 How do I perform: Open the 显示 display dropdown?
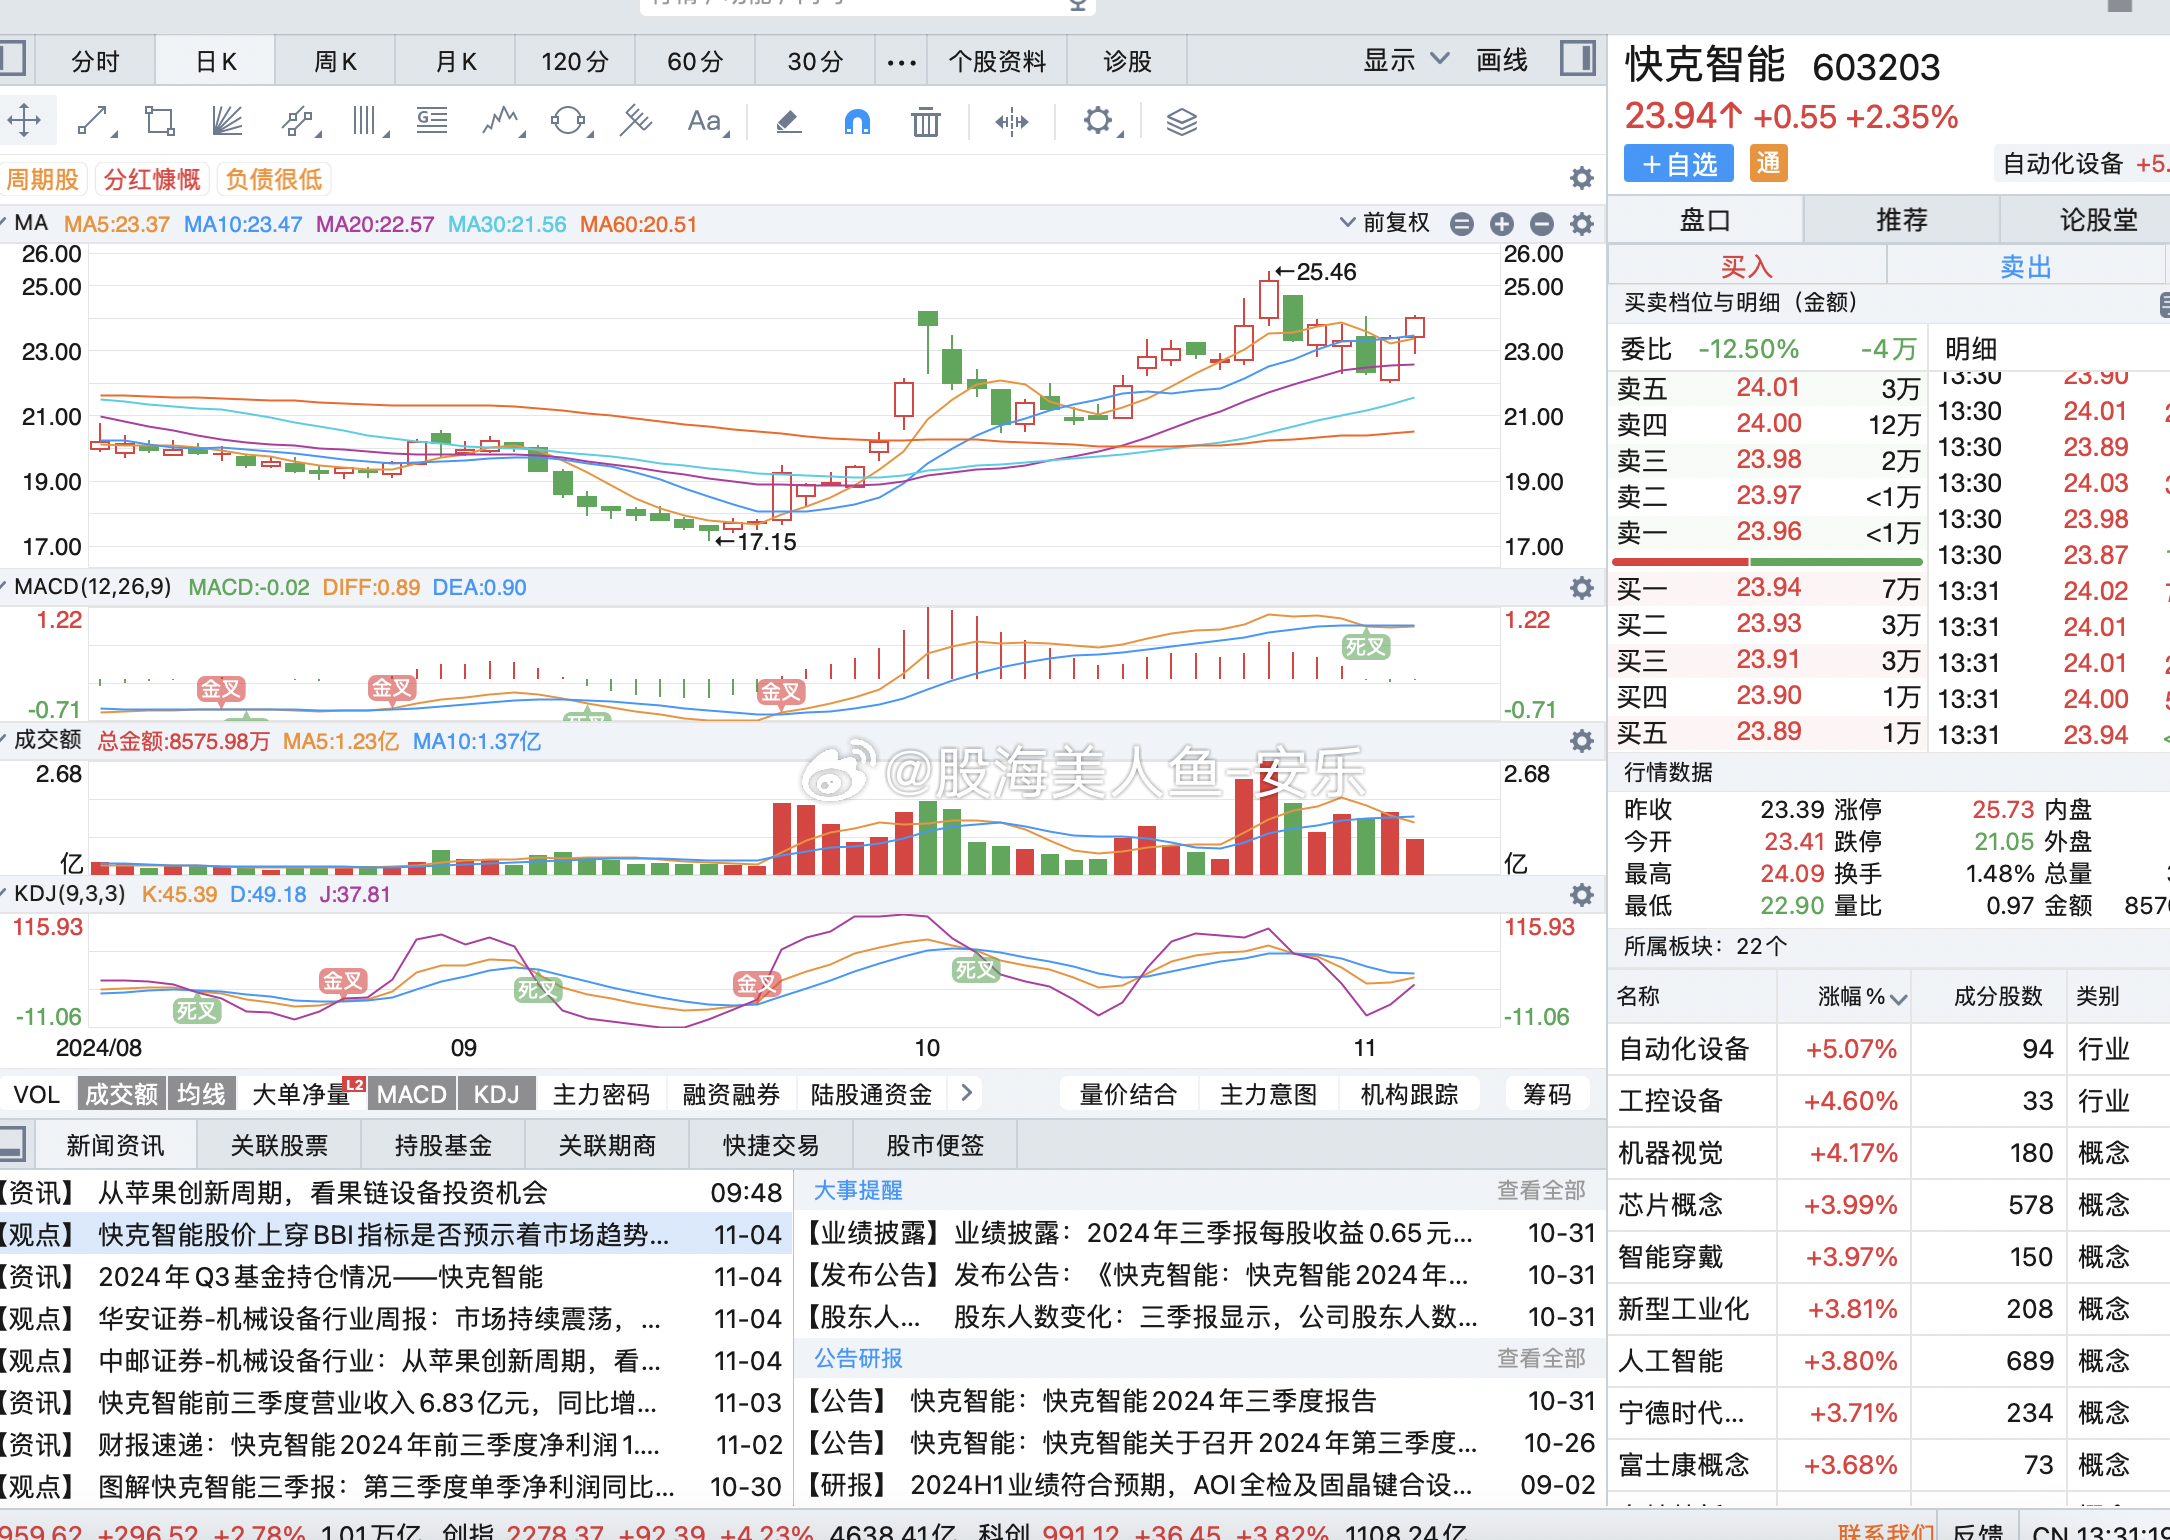click(x=1406, y=60)
